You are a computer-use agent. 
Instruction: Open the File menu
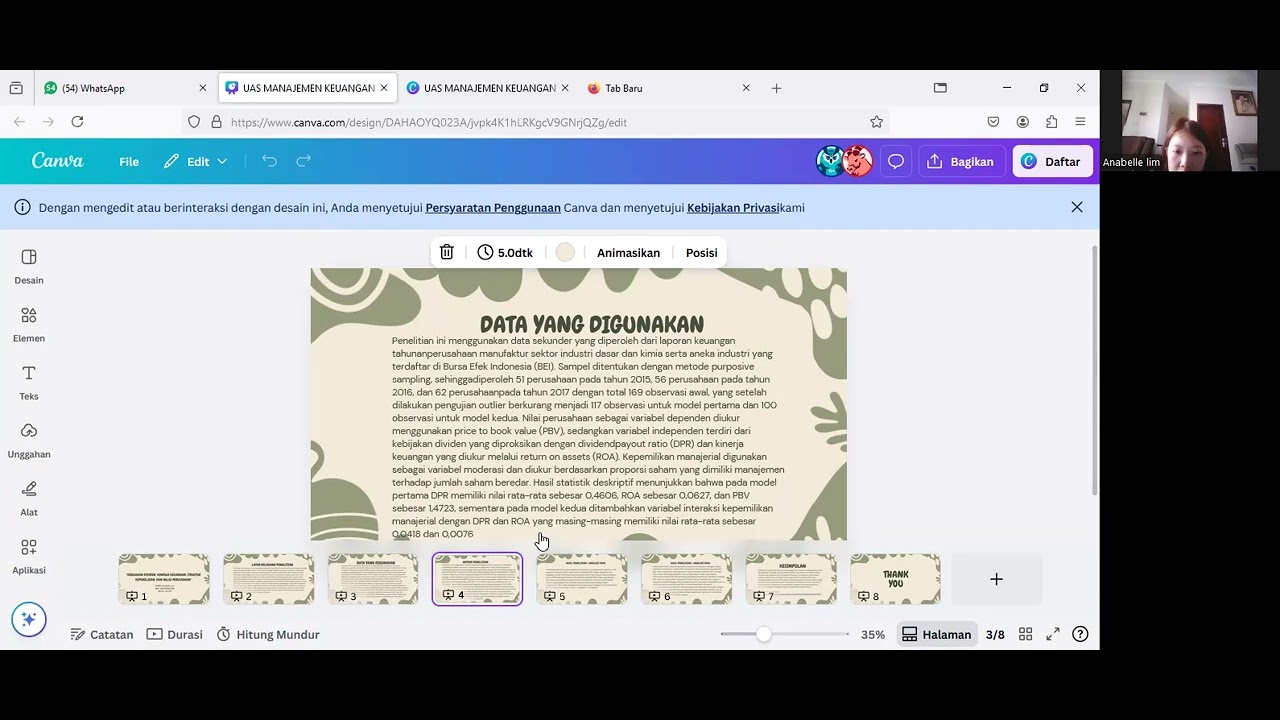(x=129, y=161)
